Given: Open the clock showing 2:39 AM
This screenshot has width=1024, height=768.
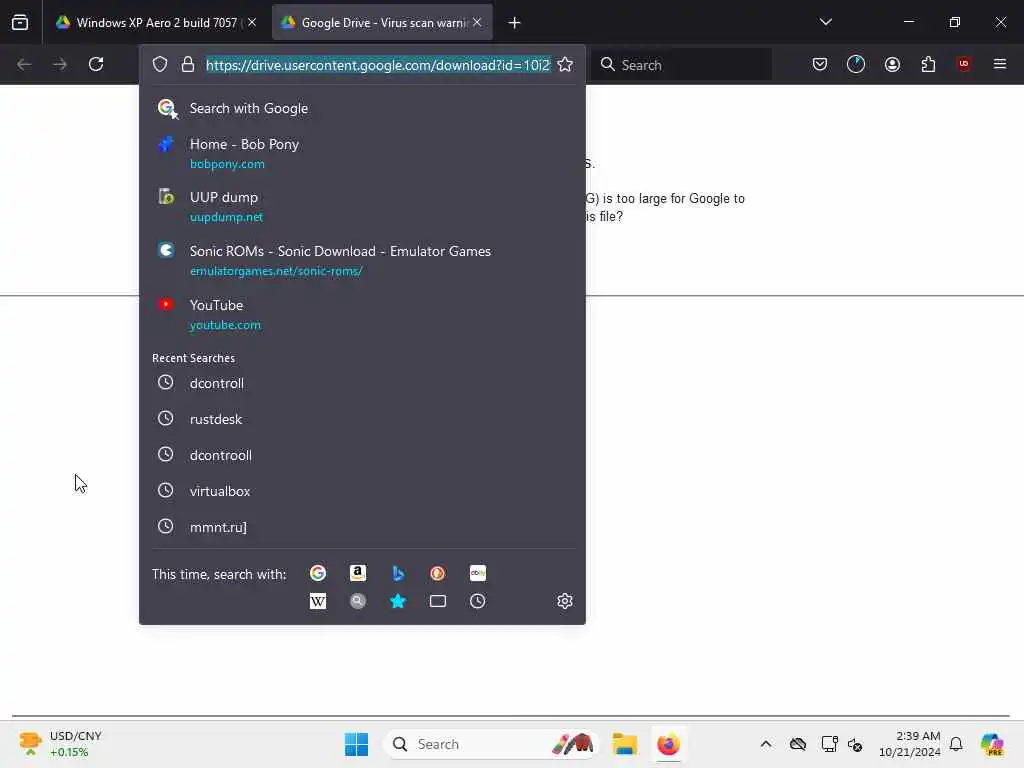Looking at the screenshot, I should point(910,744).
